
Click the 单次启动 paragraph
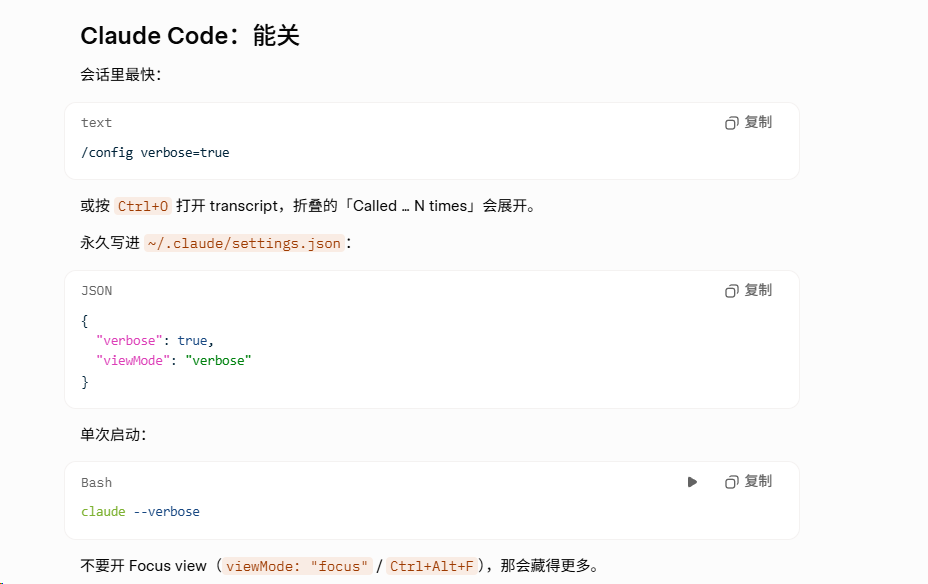113,435
